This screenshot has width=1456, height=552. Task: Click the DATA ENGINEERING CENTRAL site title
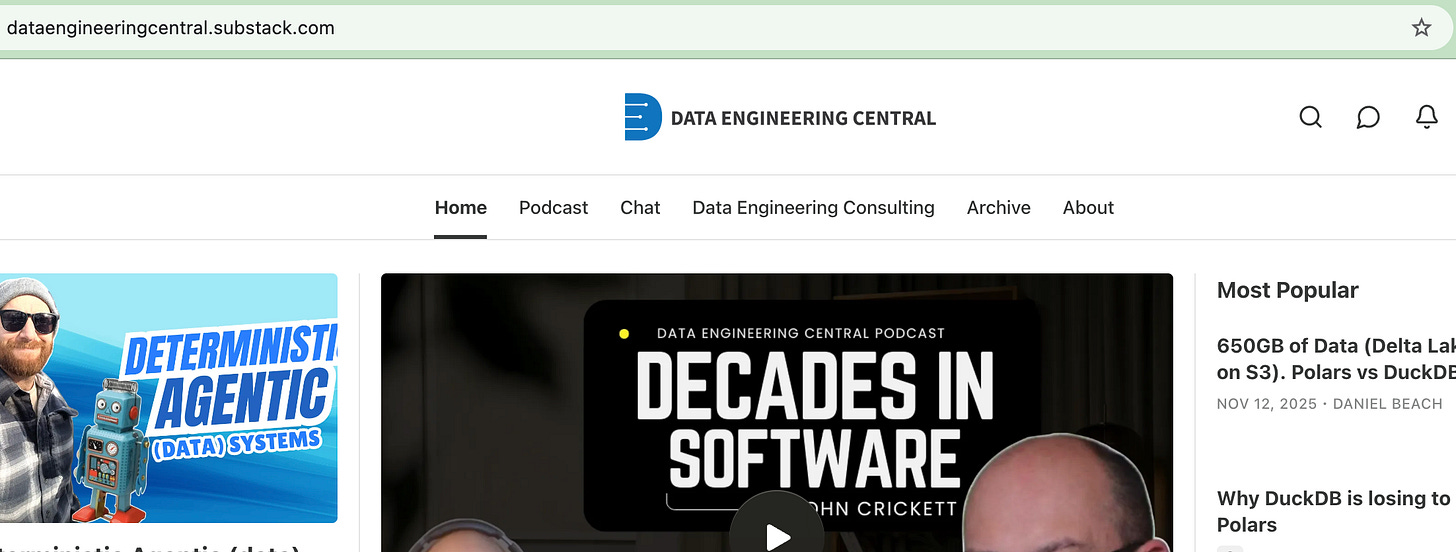(x=803, y=118)
